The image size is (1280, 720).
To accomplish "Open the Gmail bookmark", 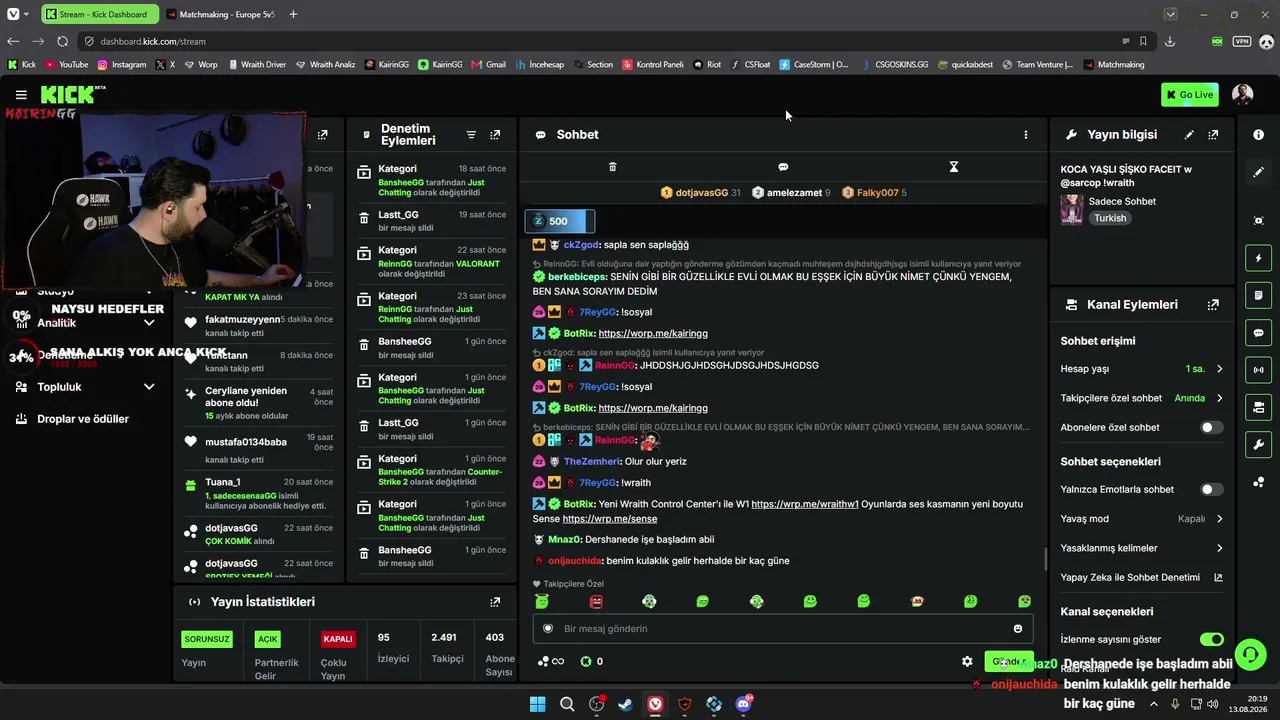I will [x=488, y=65].
